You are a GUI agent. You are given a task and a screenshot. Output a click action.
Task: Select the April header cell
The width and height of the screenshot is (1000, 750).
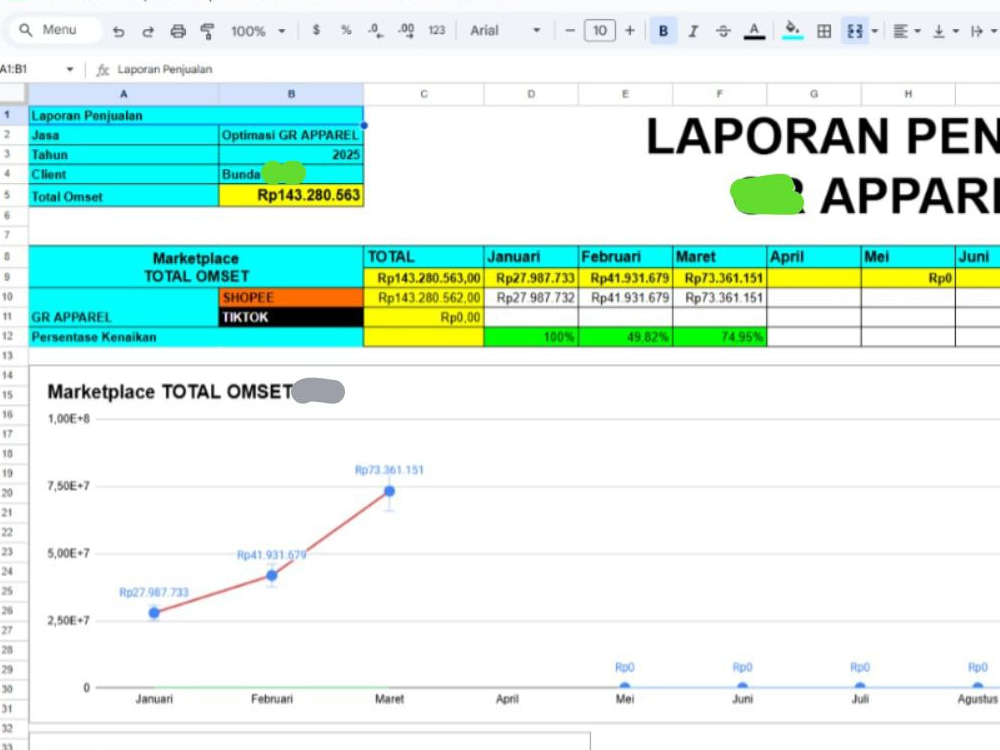pos(814,256)
